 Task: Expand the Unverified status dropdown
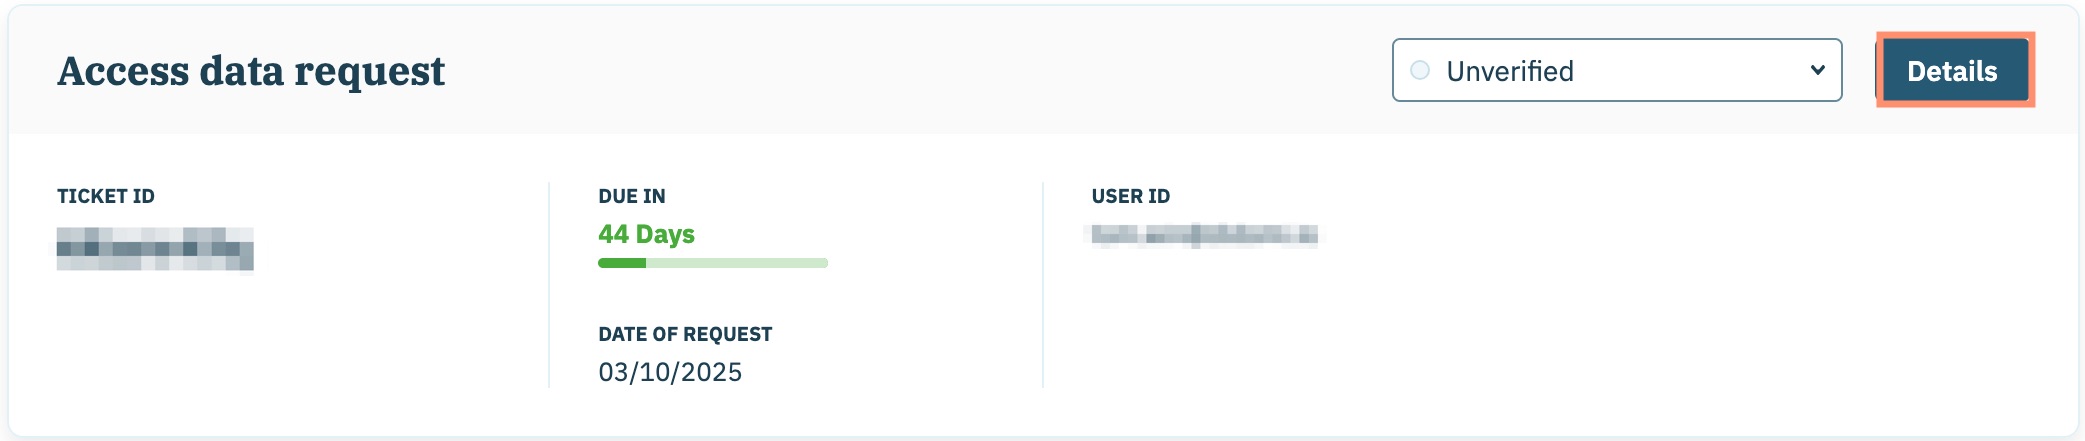click(x=1616, y=71)
